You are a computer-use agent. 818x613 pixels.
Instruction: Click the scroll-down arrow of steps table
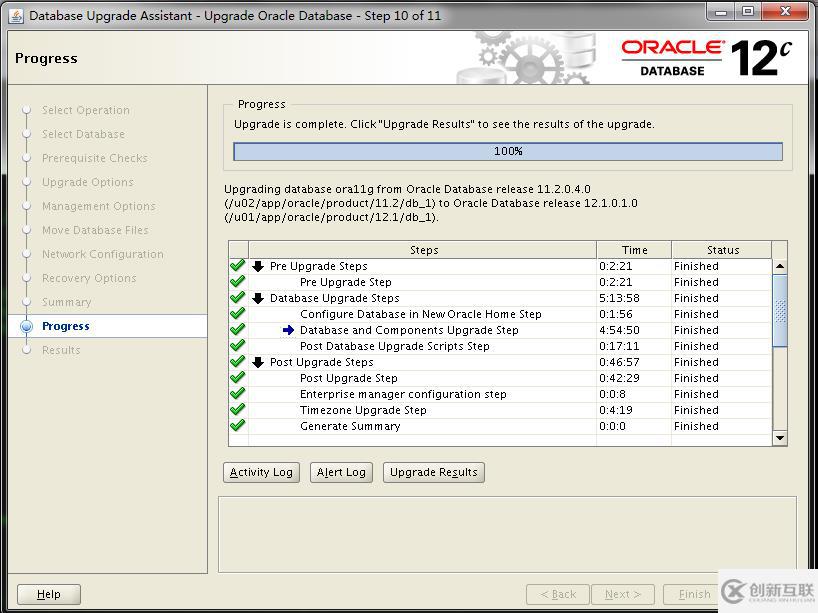[780, 438]
